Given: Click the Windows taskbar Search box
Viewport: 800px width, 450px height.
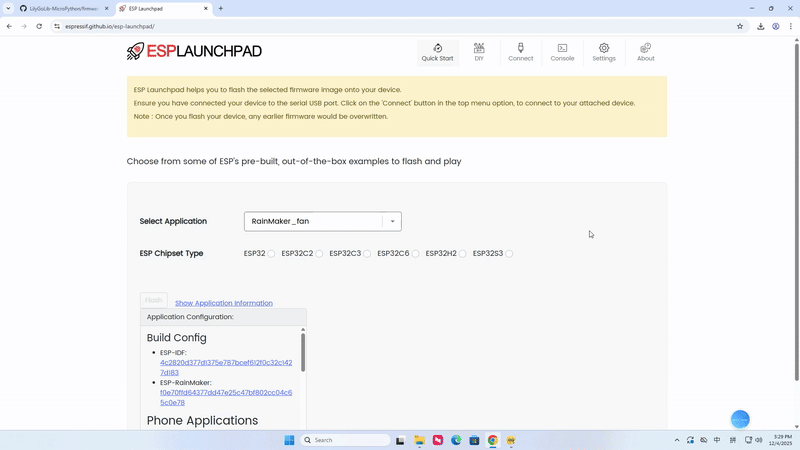Looking at the screenshot, I should [x=348, y=440].
